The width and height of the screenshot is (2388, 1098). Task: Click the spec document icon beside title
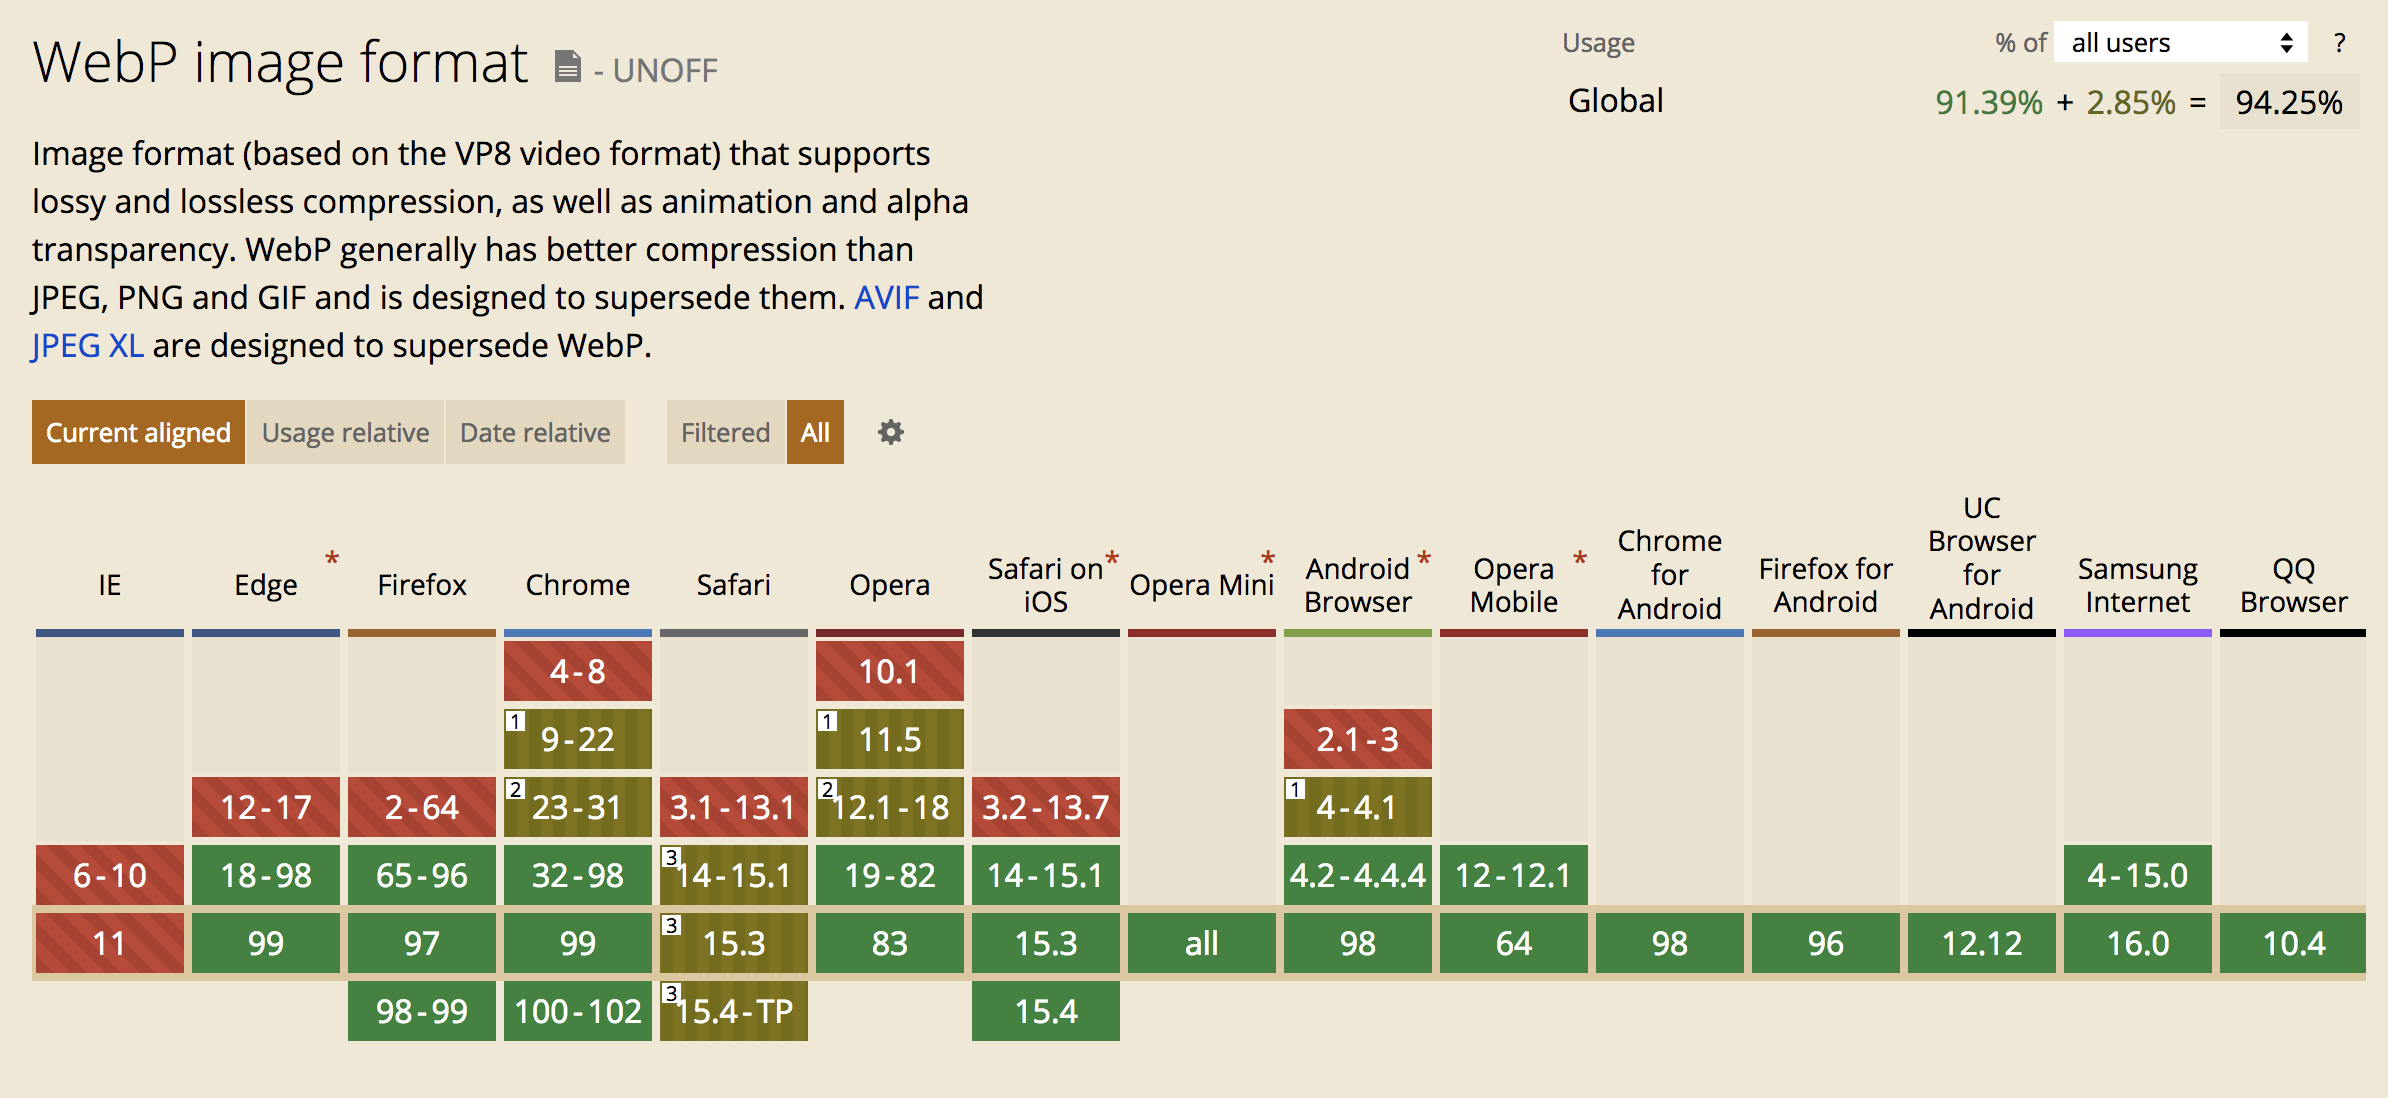[567, 67]
